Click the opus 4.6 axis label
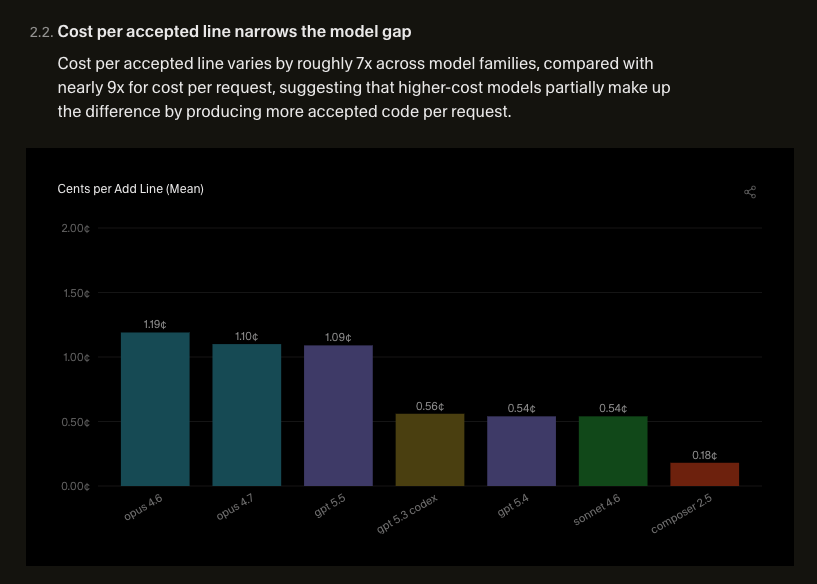This screenshot has height=584, width=817. point(143,507)
